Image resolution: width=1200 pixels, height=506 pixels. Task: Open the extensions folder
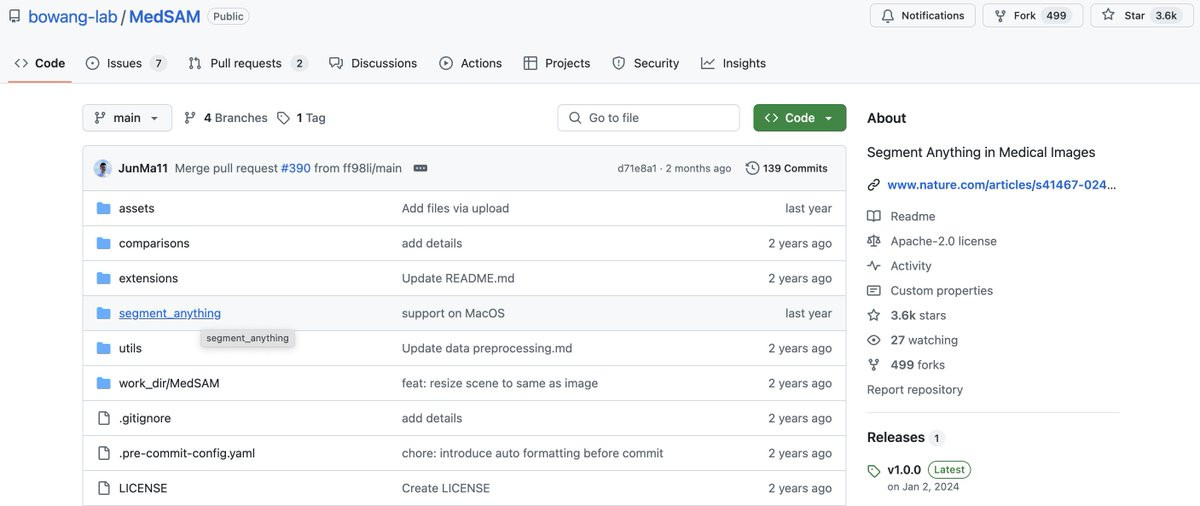tap(148, 278)
